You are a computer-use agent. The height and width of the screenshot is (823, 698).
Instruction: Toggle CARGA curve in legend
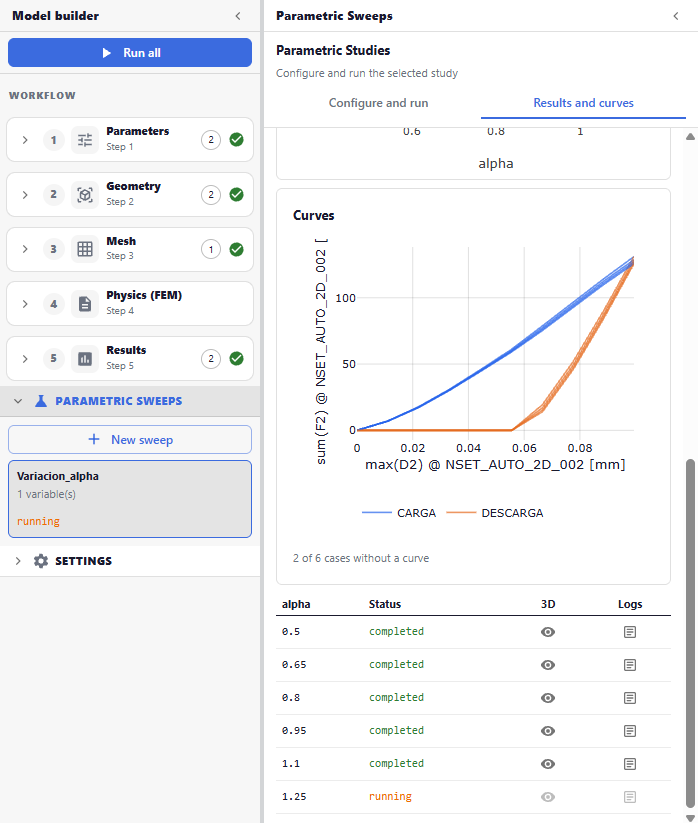[x=399, y=513]
